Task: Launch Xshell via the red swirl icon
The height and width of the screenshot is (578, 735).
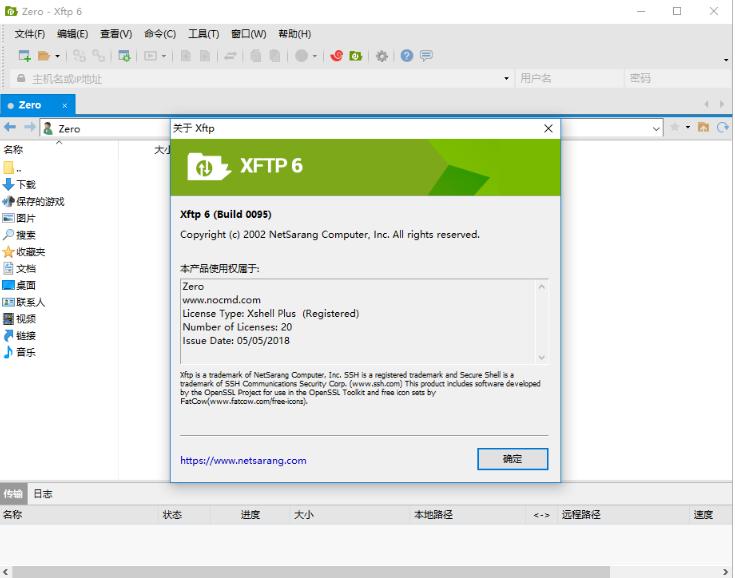Action: pos(336,56)
